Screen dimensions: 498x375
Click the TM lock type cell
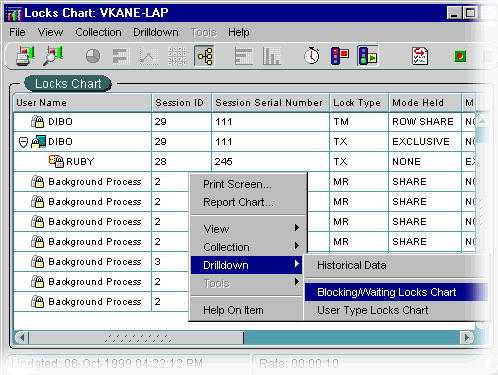[x=359, y=122]
